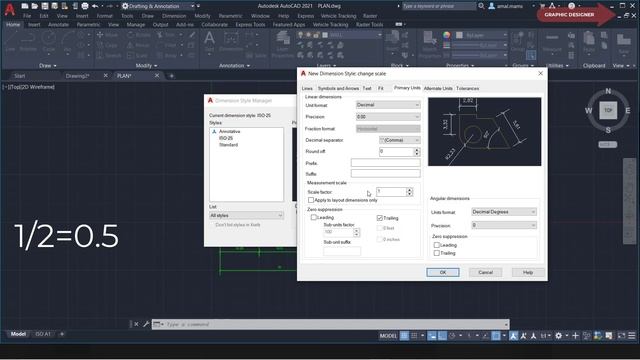Click the Scale factor input field
The image size is (640, 360).
pos(391,191)
